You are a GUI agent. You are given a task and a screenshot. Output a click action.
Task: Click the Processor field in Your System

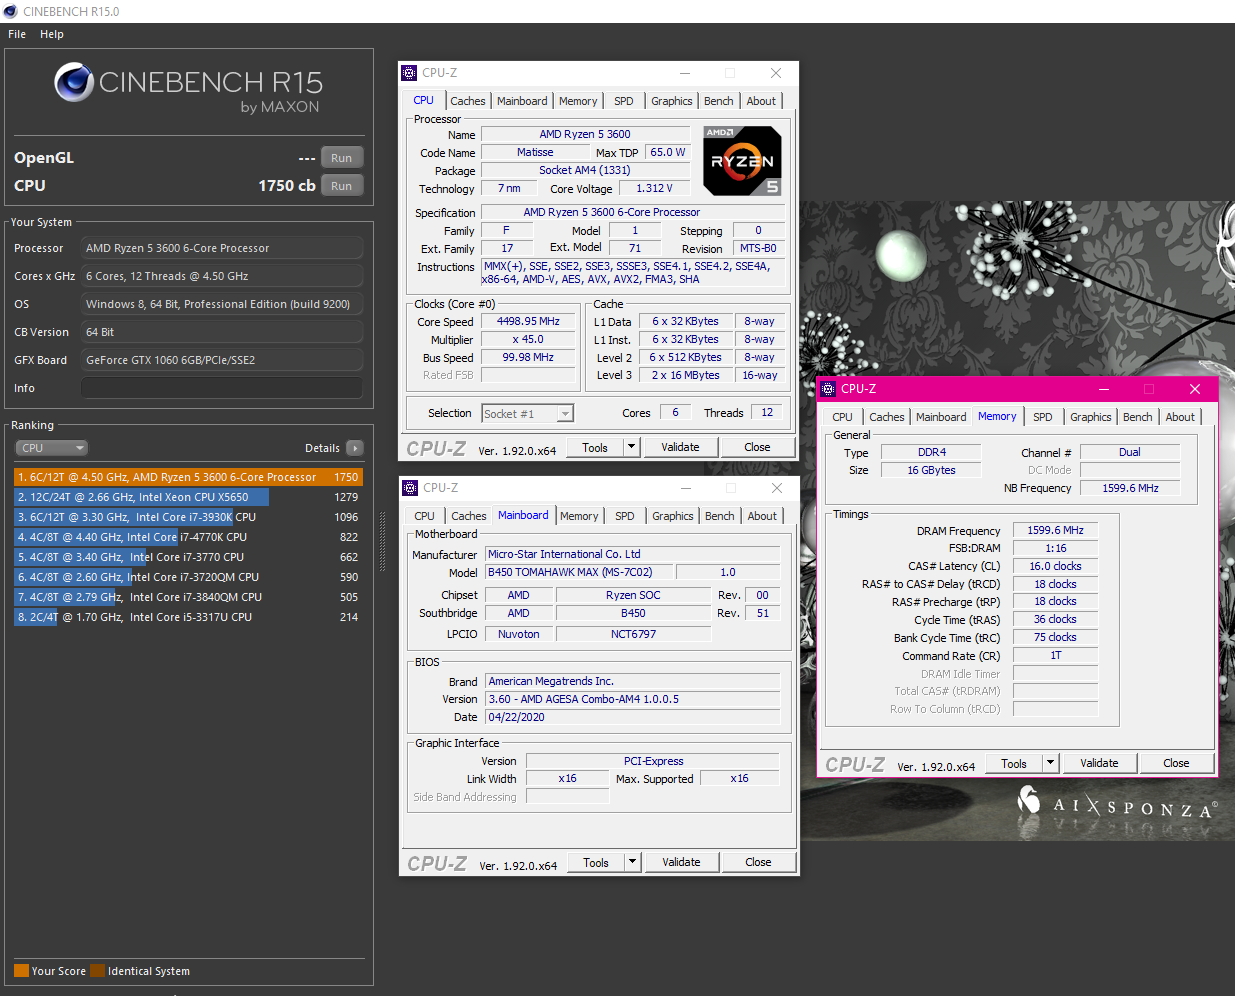(222, 248)
